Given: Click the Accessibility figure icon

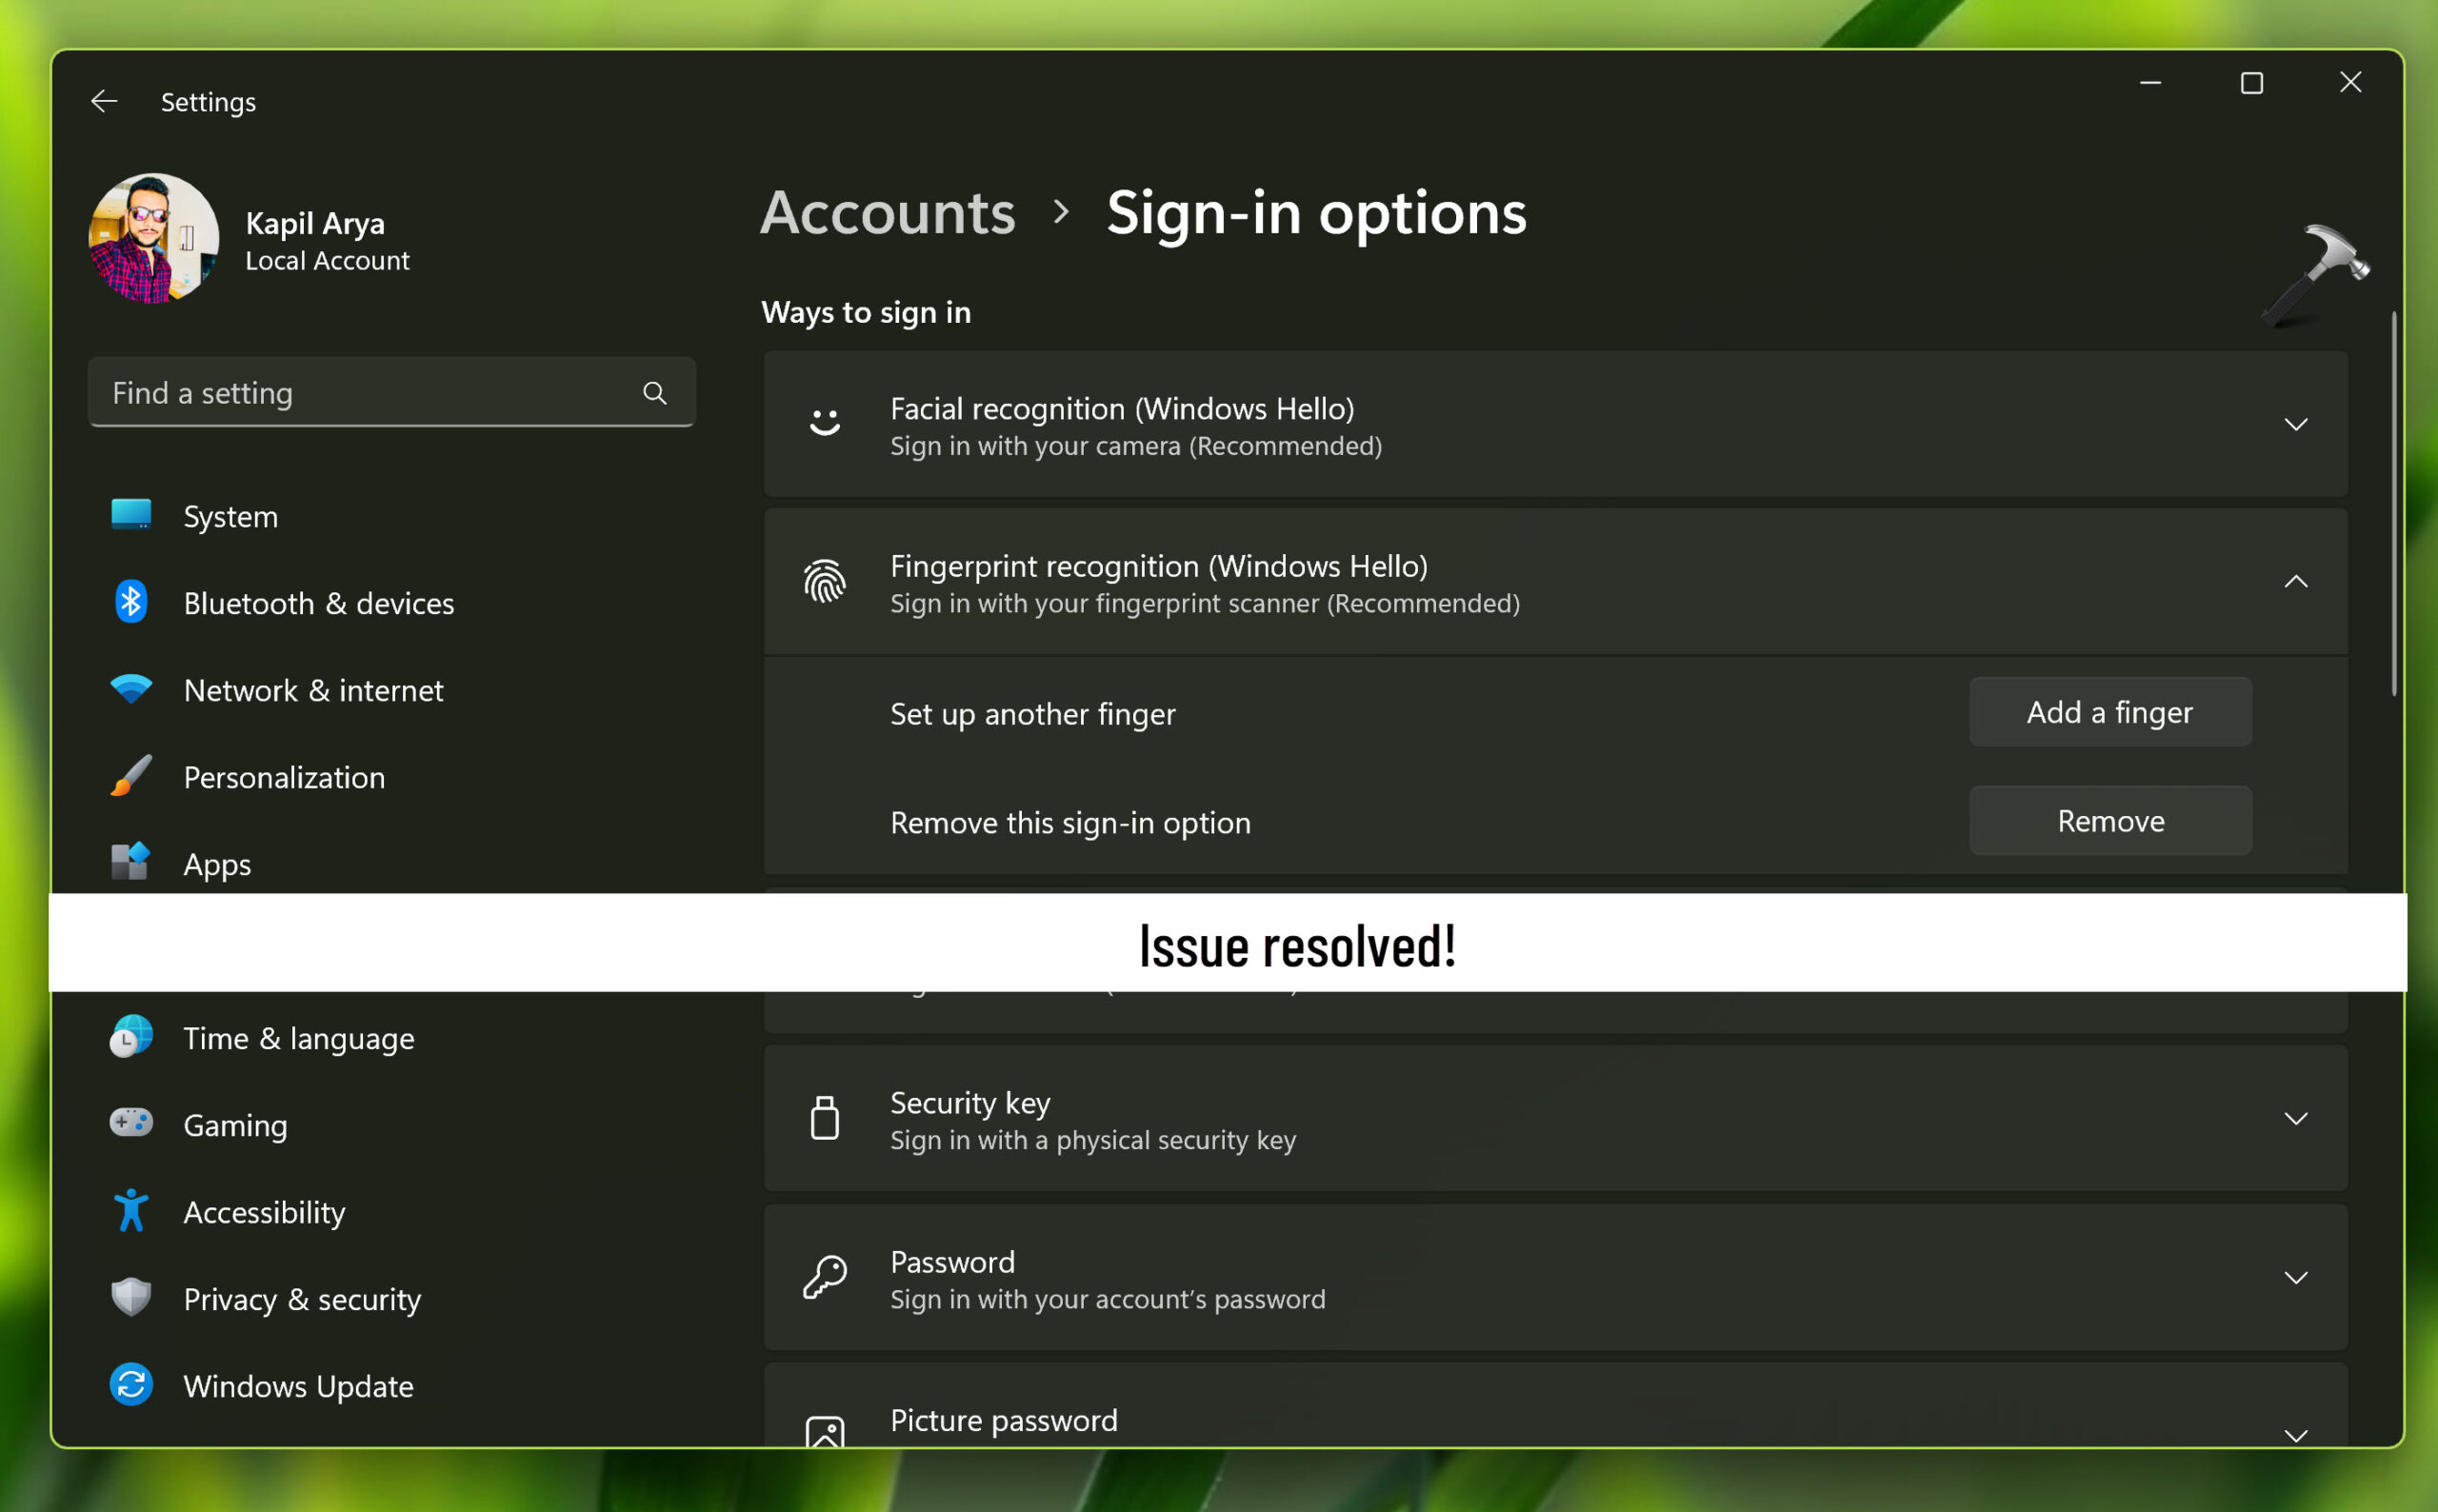Looking at the screenshot, I should pyautogui.click(x=131, y=1211).
